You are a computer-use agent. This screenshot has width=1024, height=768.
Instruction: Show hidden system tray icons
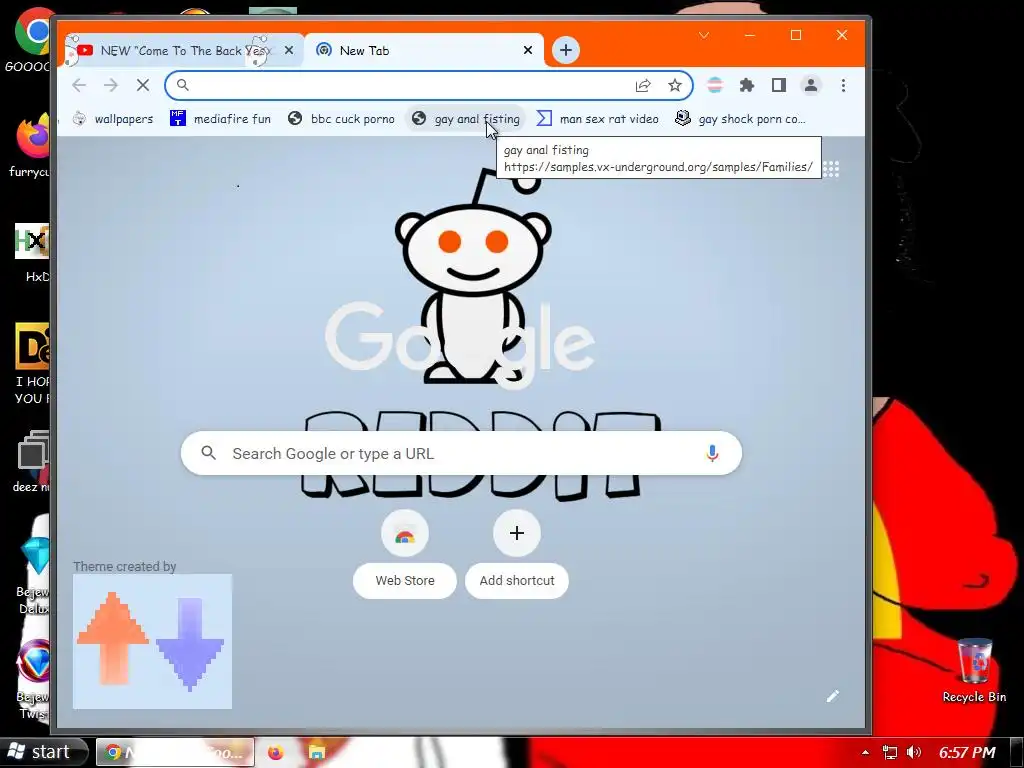point(865,752)
